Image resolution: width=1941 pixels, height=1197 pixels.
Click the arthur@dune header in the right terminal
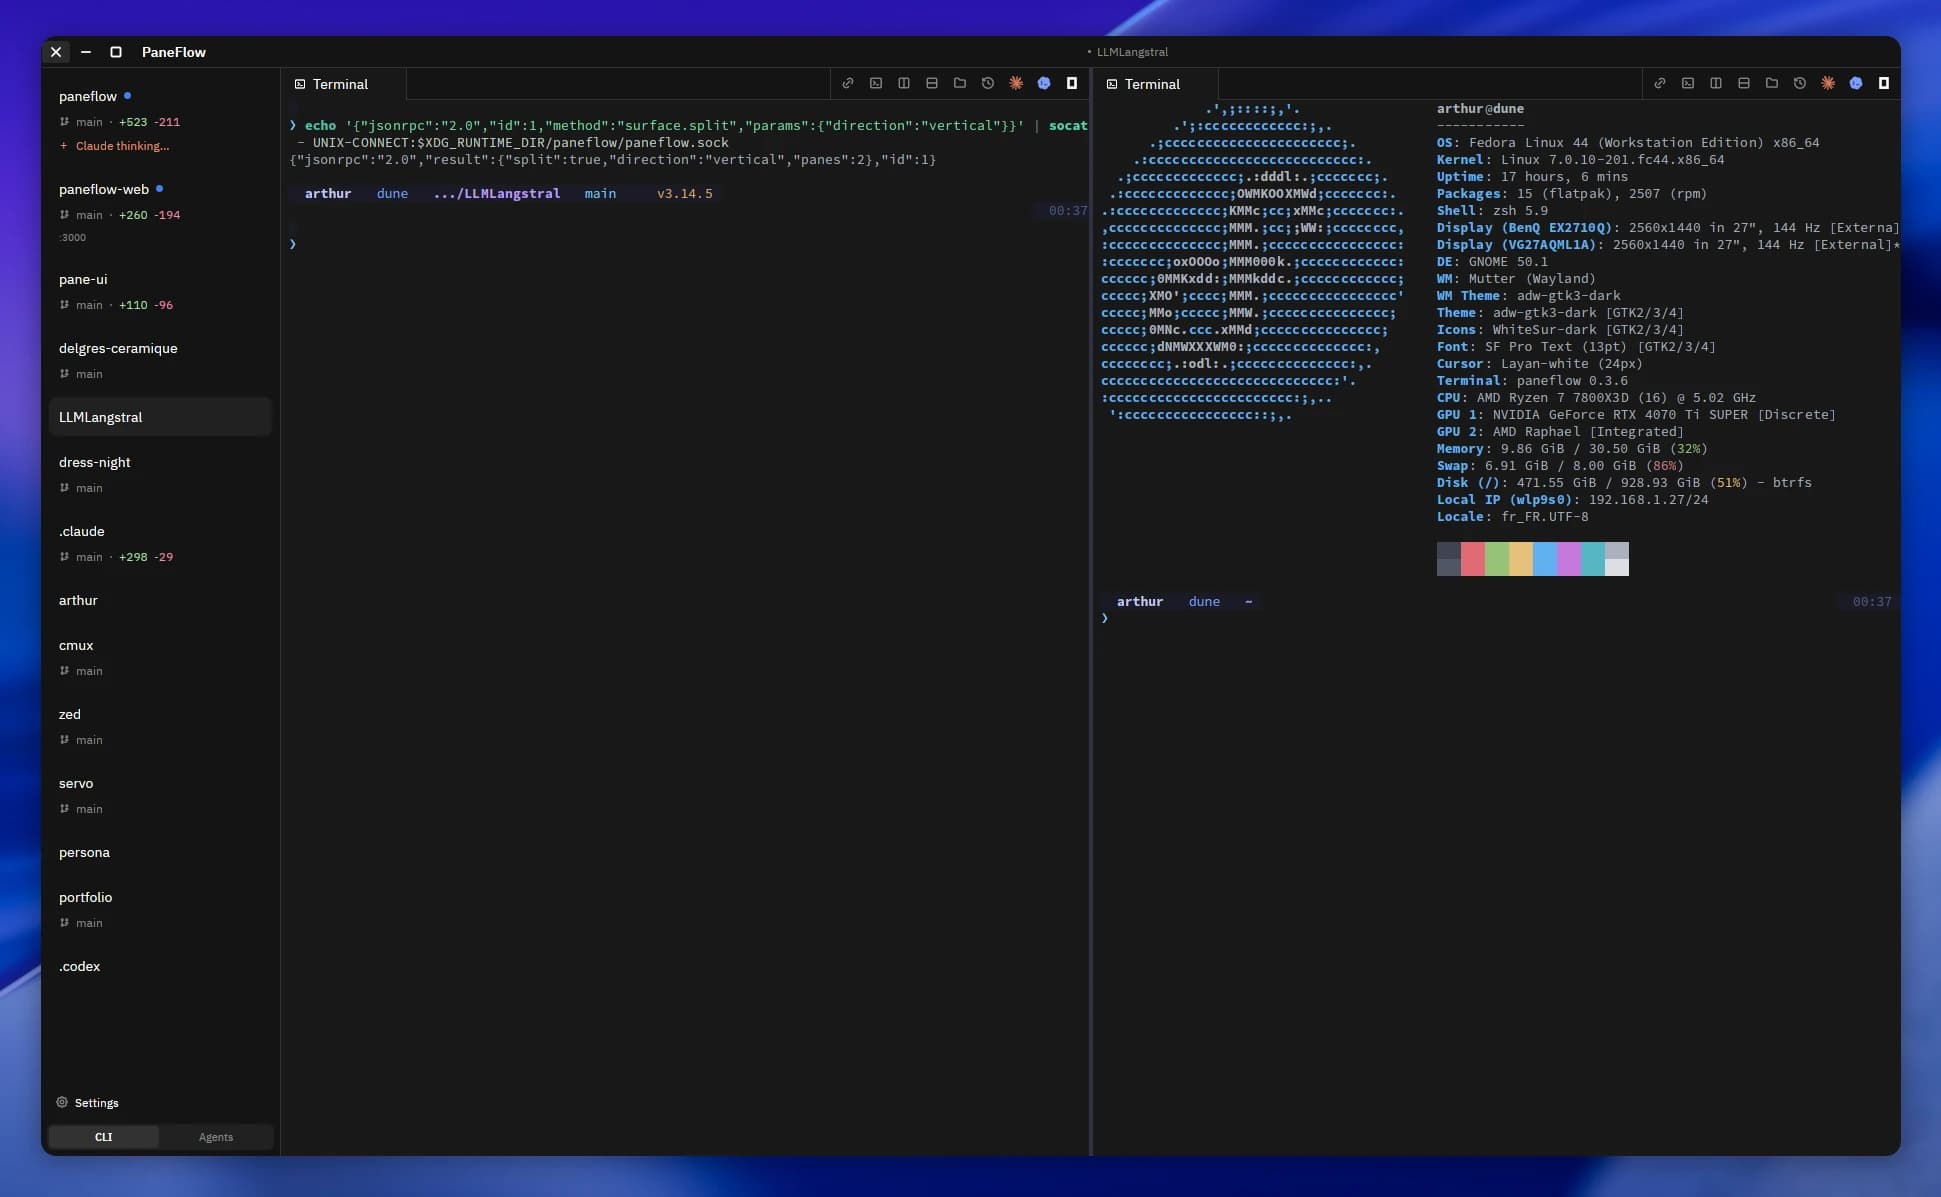point(1480,109)
